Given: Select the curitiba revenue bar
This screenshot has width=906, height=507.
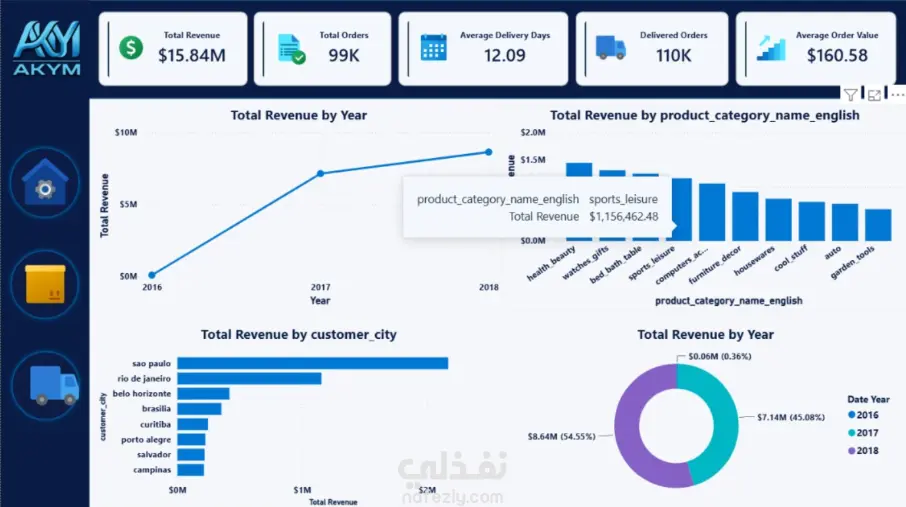Looking at the screenshot, I should click(192, 424).
